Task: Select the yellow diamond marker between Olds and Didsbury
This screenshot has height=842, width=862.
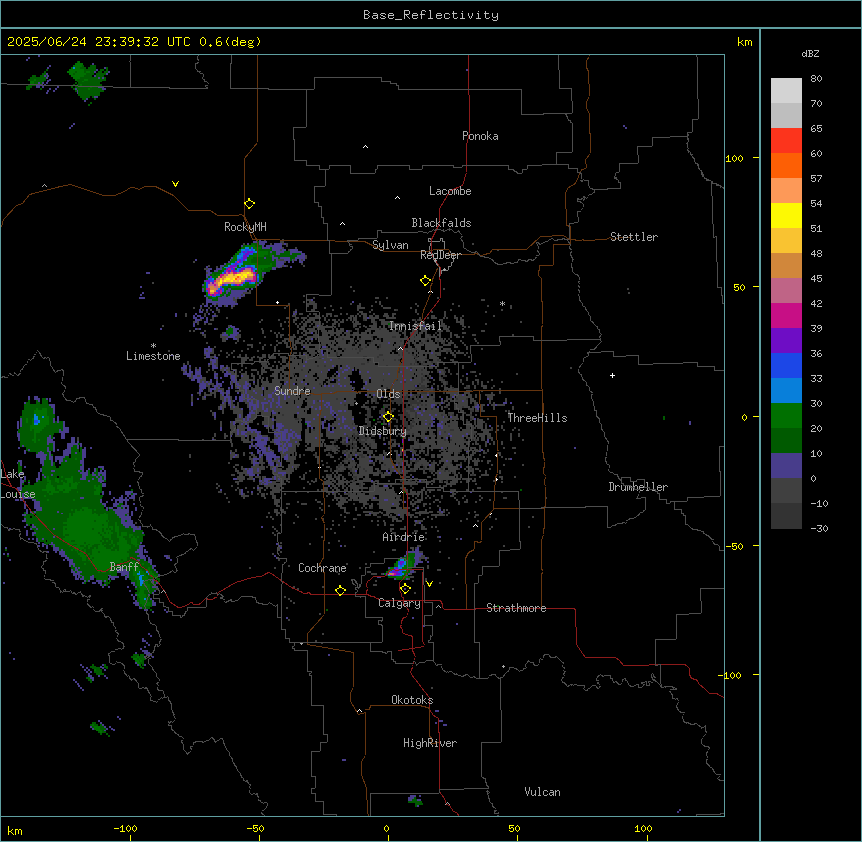Action: [x=388, y=417]
